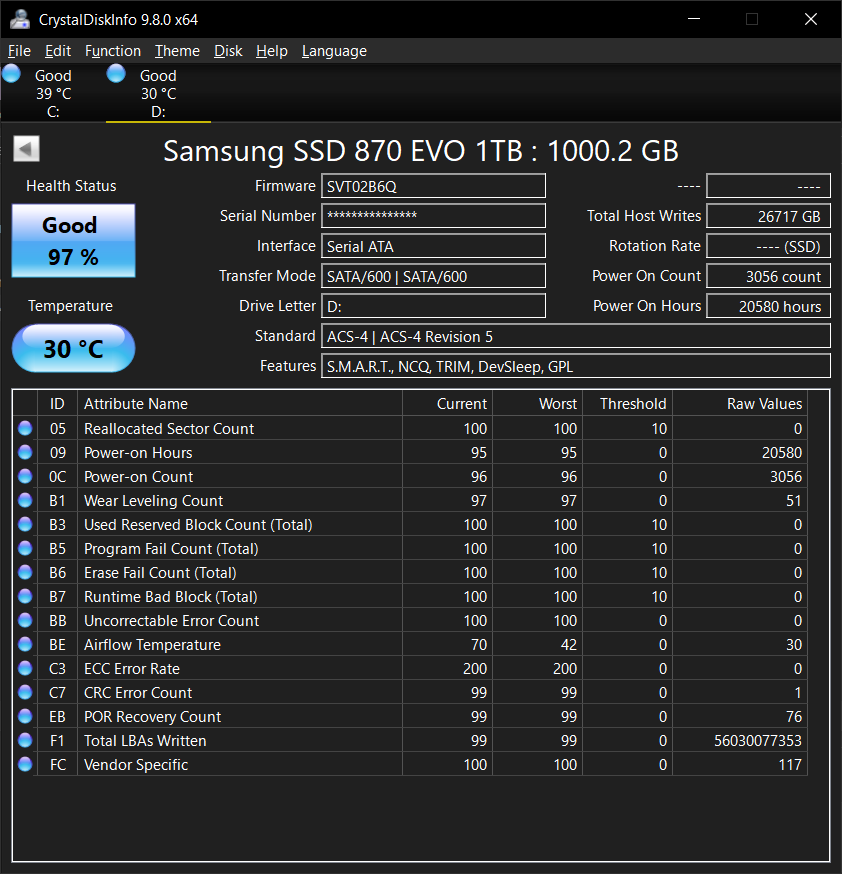The height and width of the screenshot is (874, 842).
Task: Click raw value 117 in Vendor Specific row
Action: click(x=790, y=764)
